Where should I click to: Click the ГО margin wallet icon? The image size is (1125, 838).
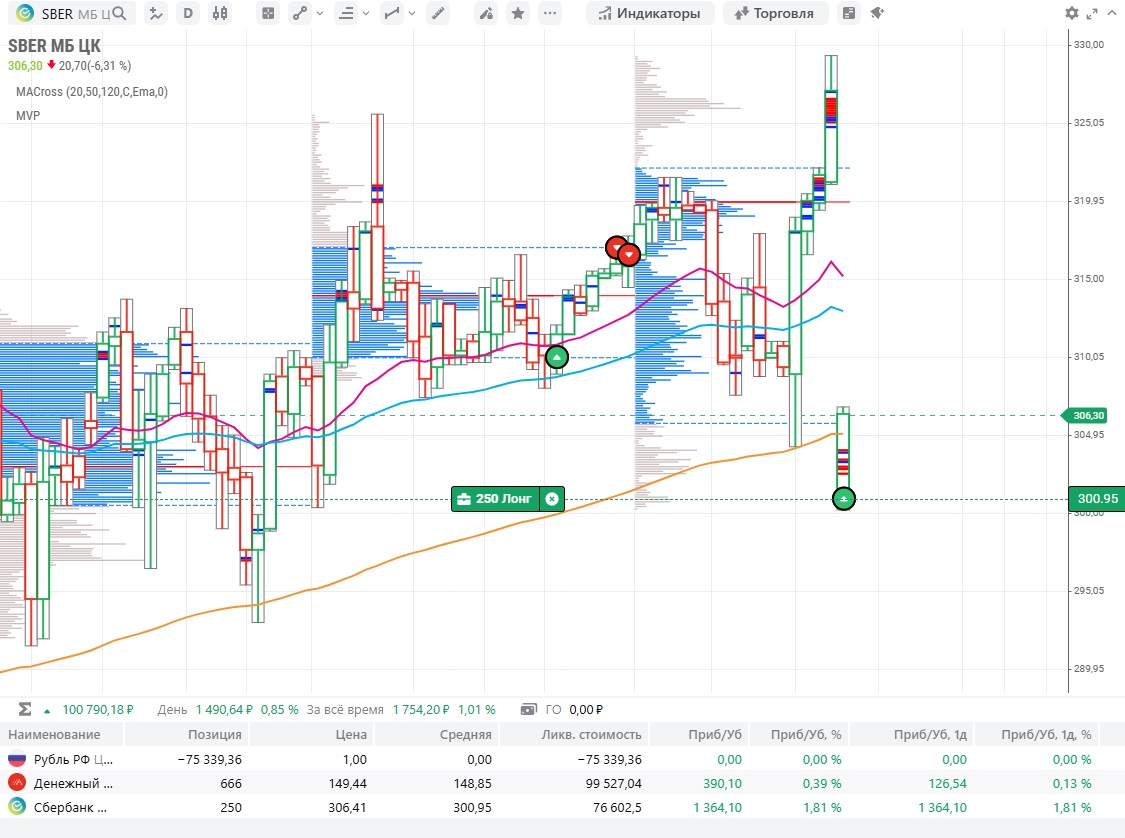[x=529, y=710]
